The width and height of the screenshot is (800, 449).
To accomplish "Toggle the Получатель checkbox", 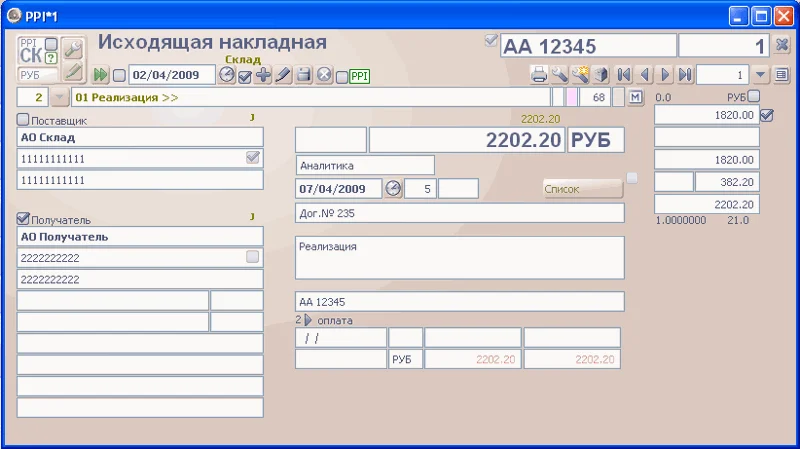I will pyautogui.click(x=23, y=219).
